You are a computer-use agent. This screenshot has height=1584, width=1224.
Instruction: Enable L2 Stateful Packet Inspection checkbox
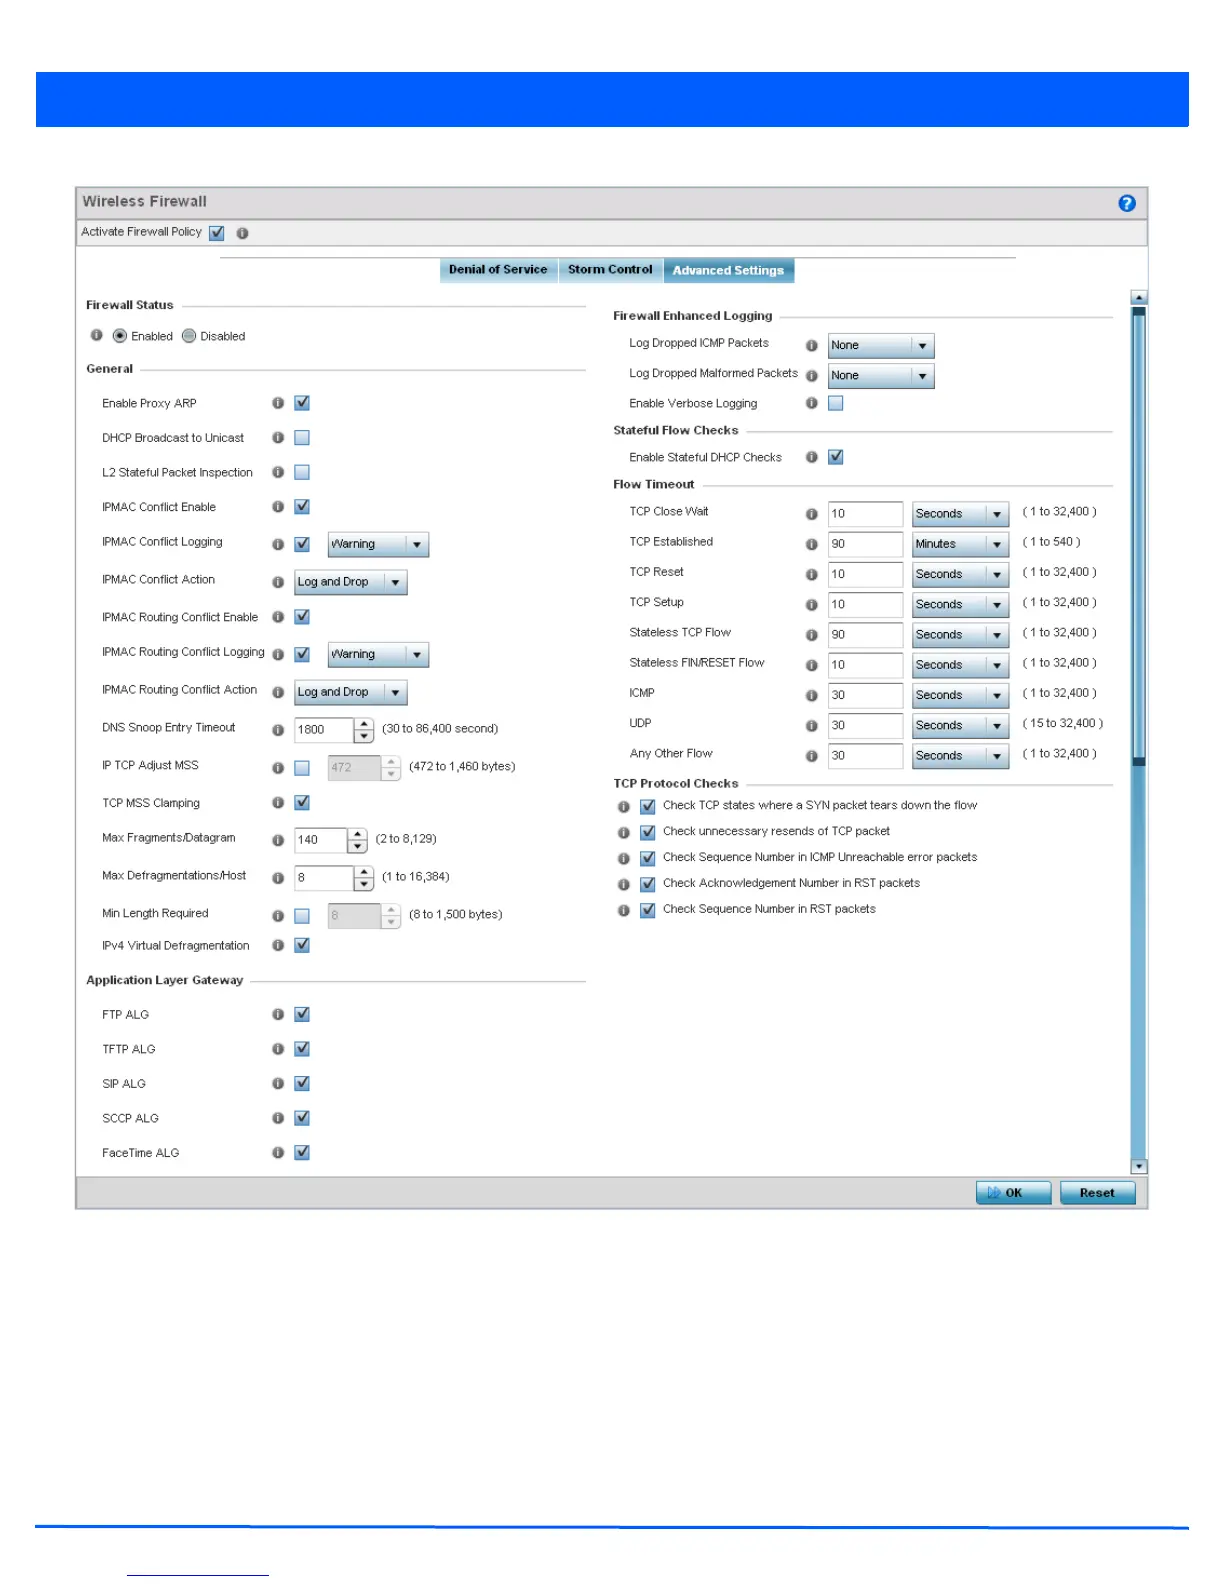(x=302, y=472)
